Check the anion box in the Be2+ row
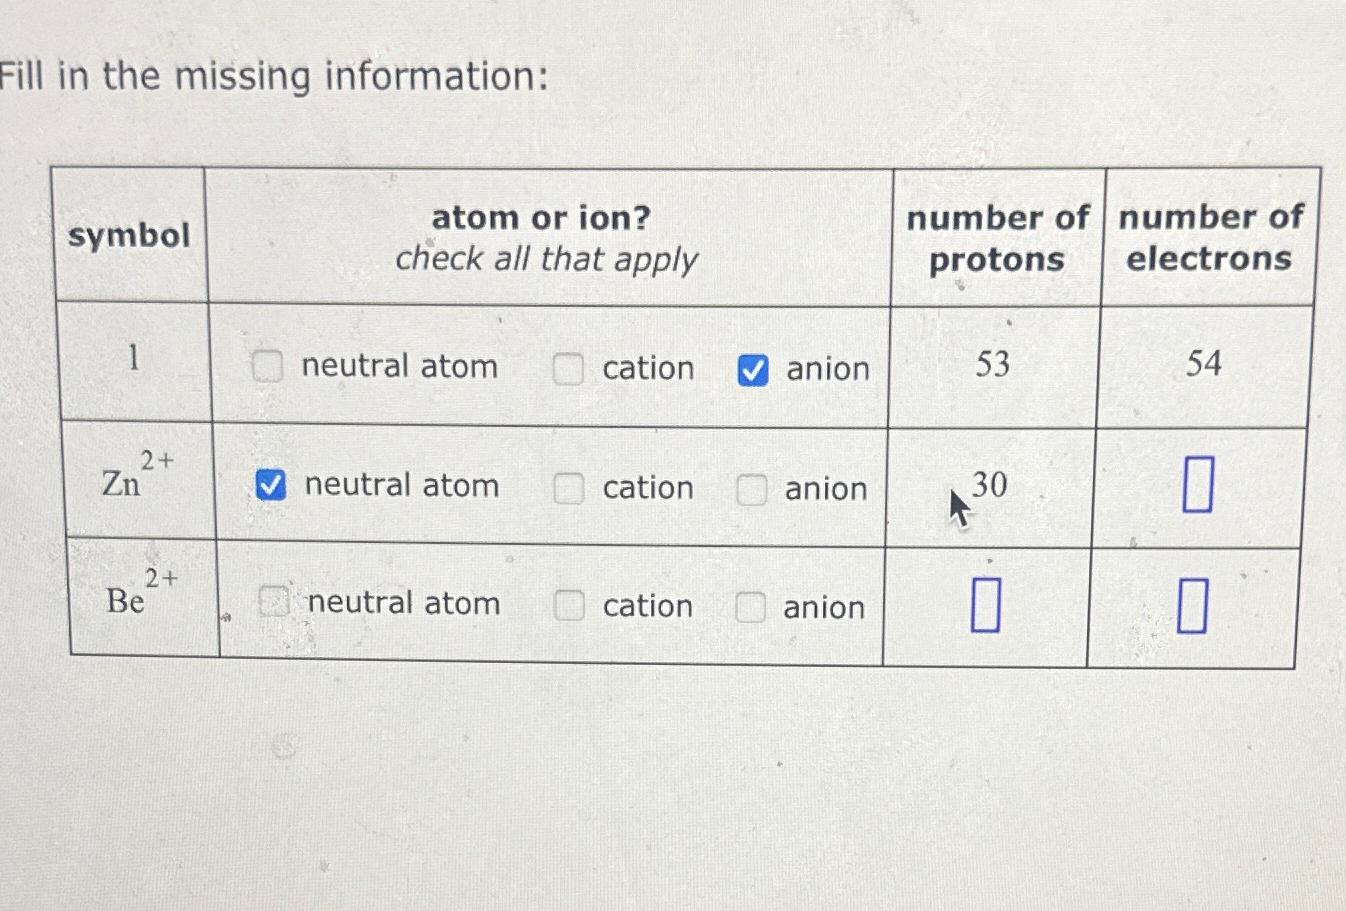Image resolution: width=1346 pixels, height=911 pixels. [750, 607]
